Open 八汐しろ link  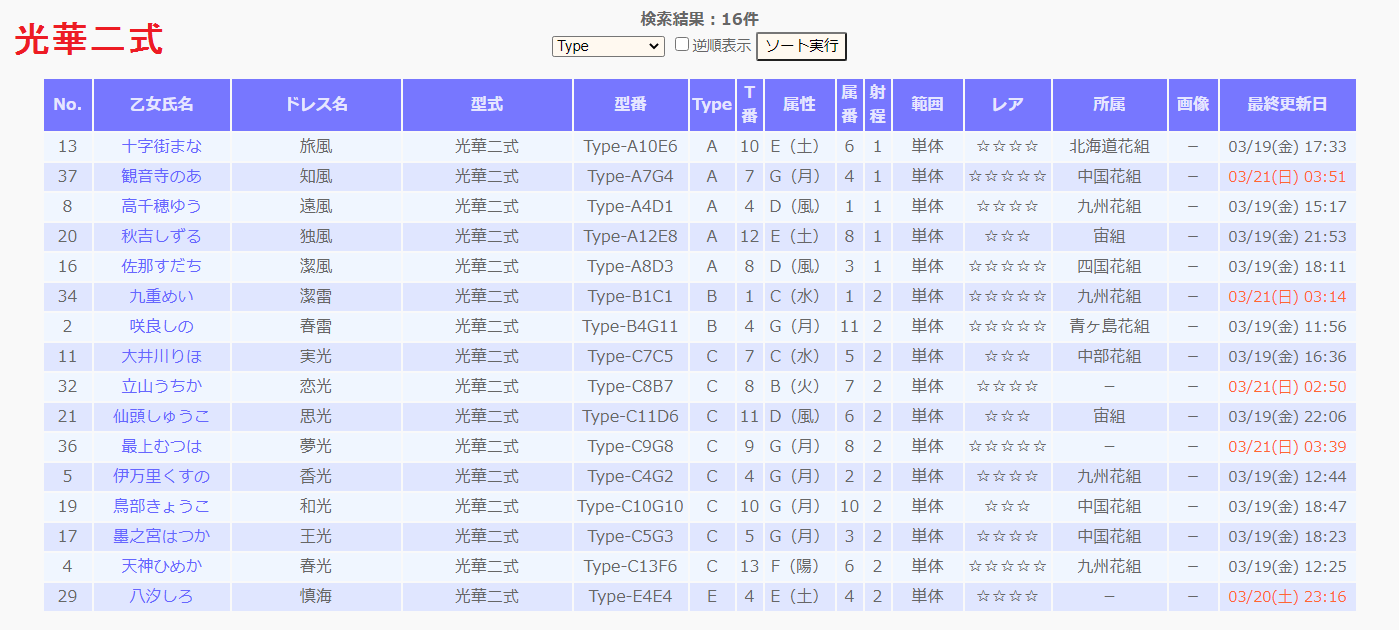click(x=161, y=596)
